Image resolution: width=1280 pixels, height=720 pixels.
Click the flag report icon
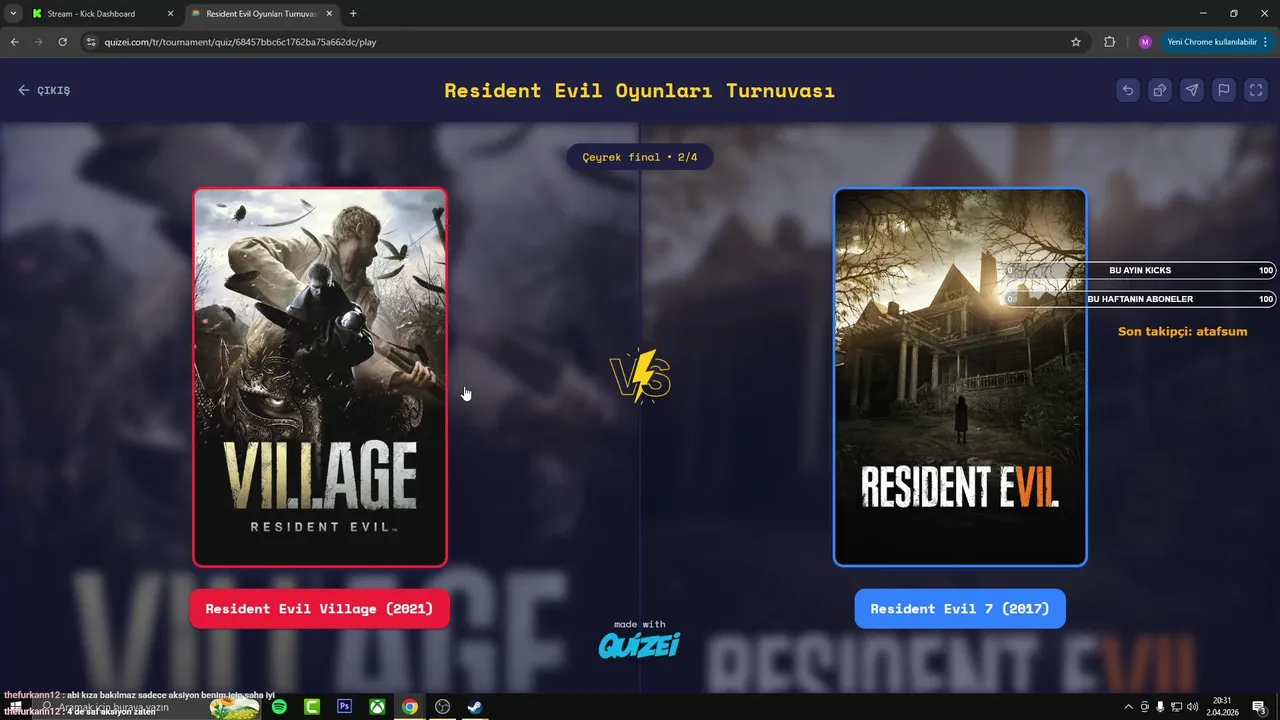click(1224, 90)
